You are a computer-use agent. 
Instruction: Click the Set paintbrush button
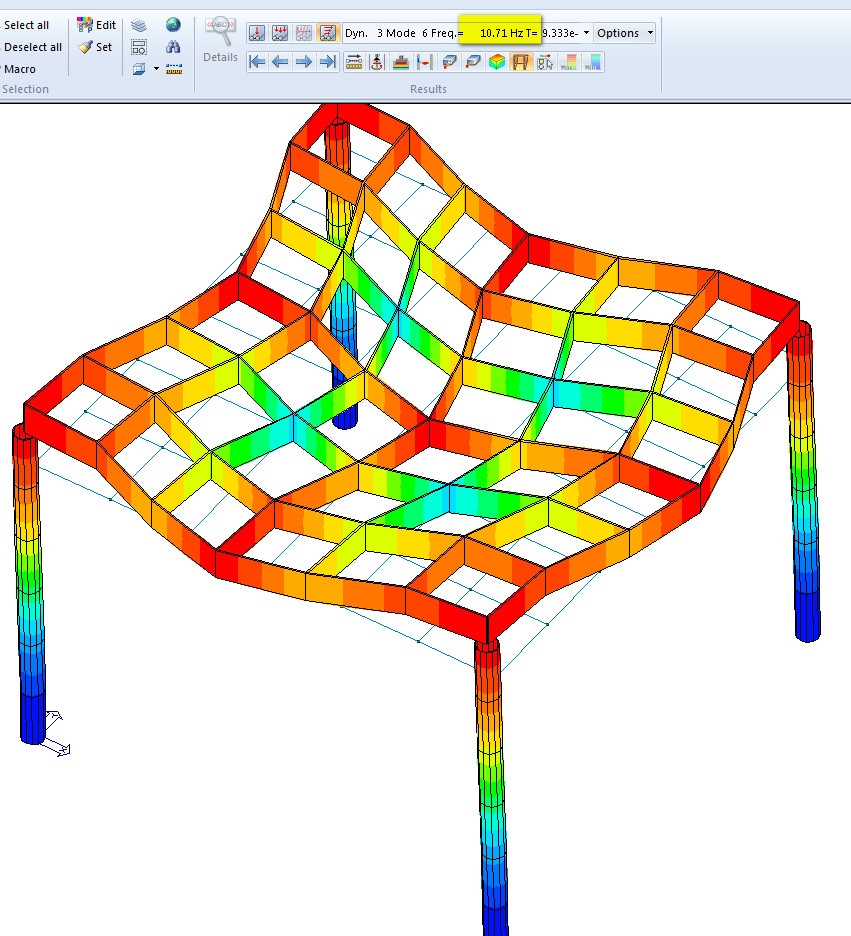coord(95,47)
